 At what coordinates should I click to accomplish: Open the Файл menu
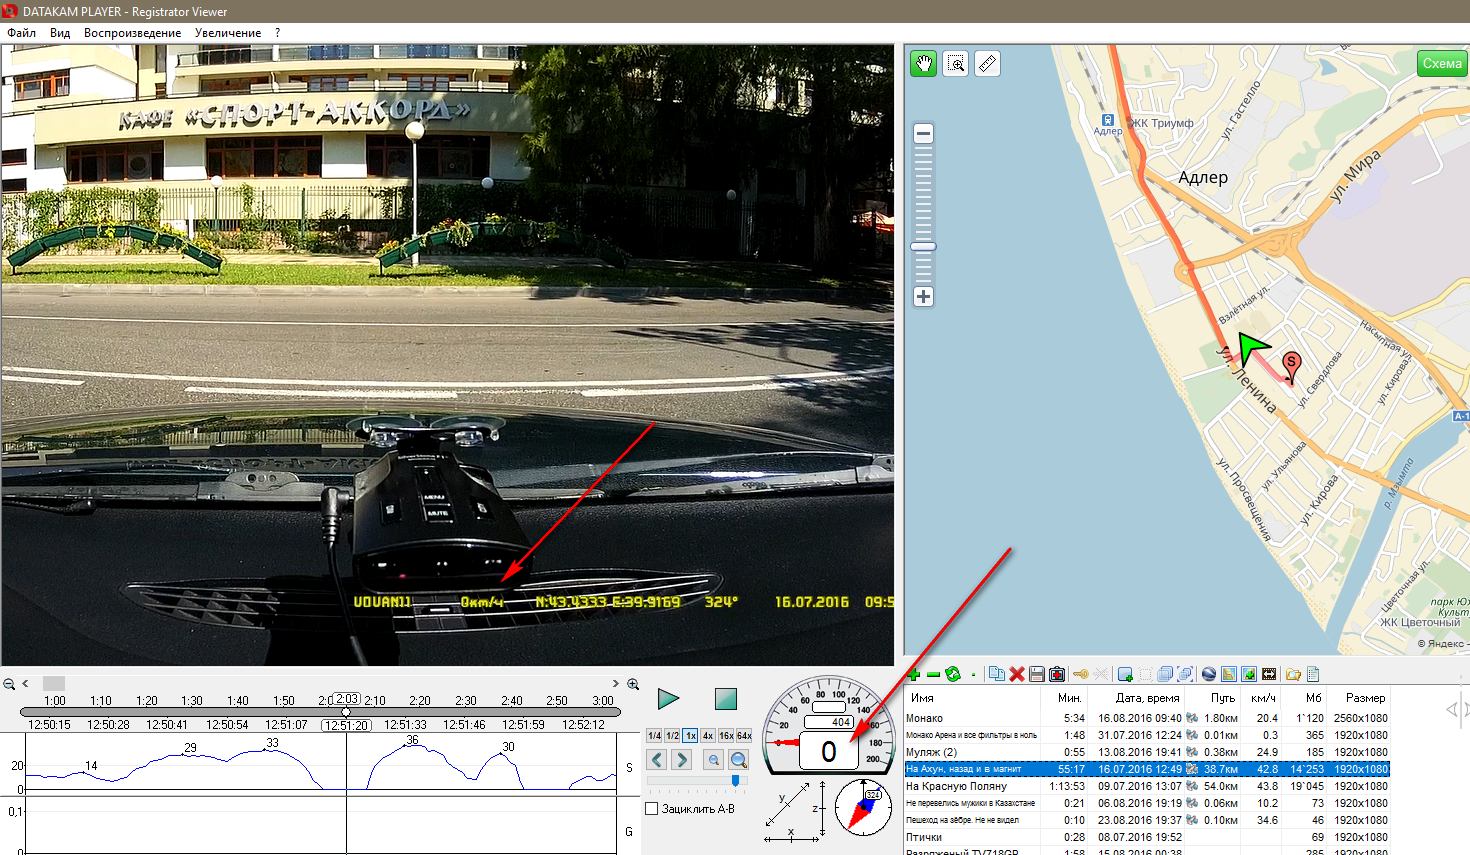click(21, 33)
